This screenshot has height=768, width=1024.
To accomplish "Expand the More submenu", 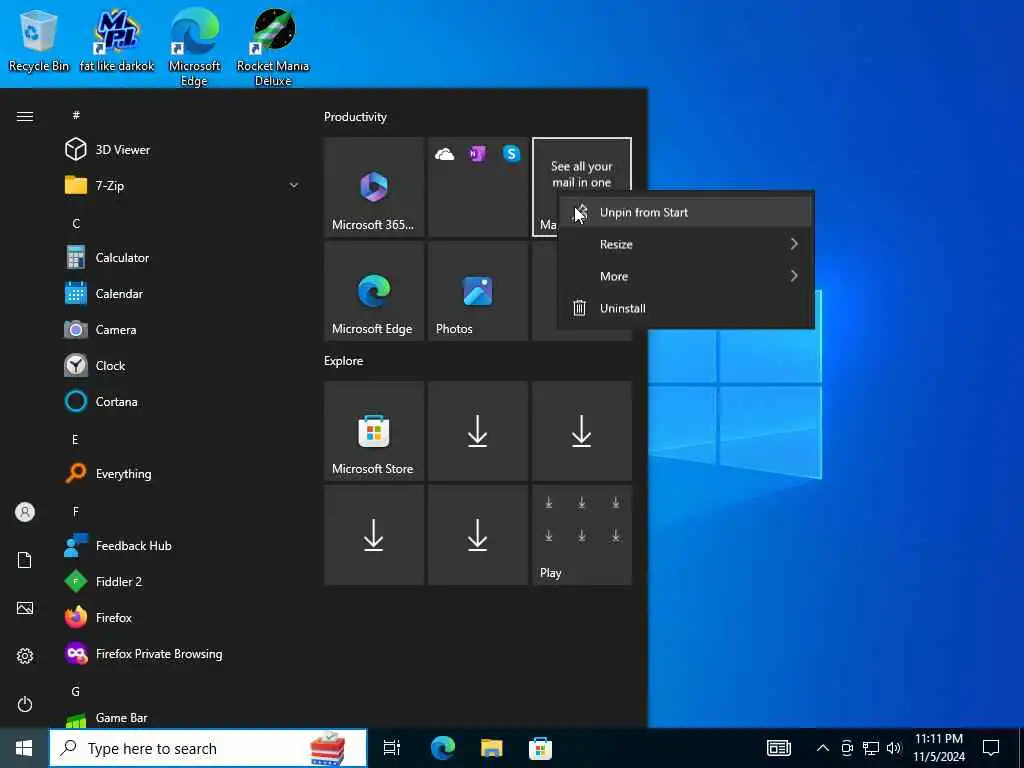I will [685, 276].
